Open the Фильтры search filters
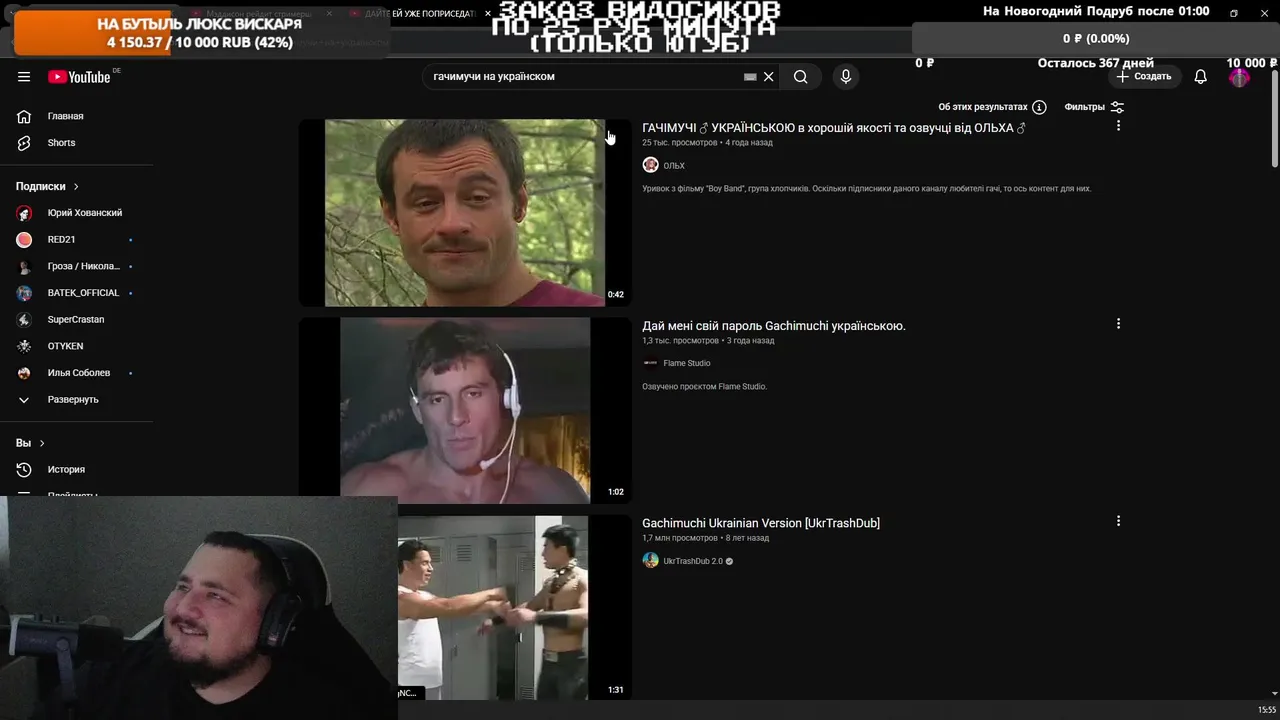Image resolution: width=1280 pixels, height=720 pixels. (x=1095, y=107)
